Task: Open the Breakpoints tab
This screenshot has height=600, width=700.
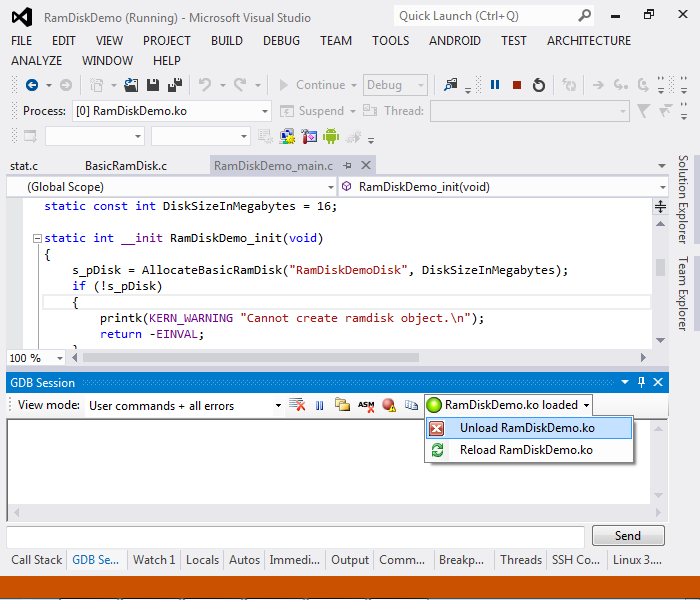Action: 461,560
